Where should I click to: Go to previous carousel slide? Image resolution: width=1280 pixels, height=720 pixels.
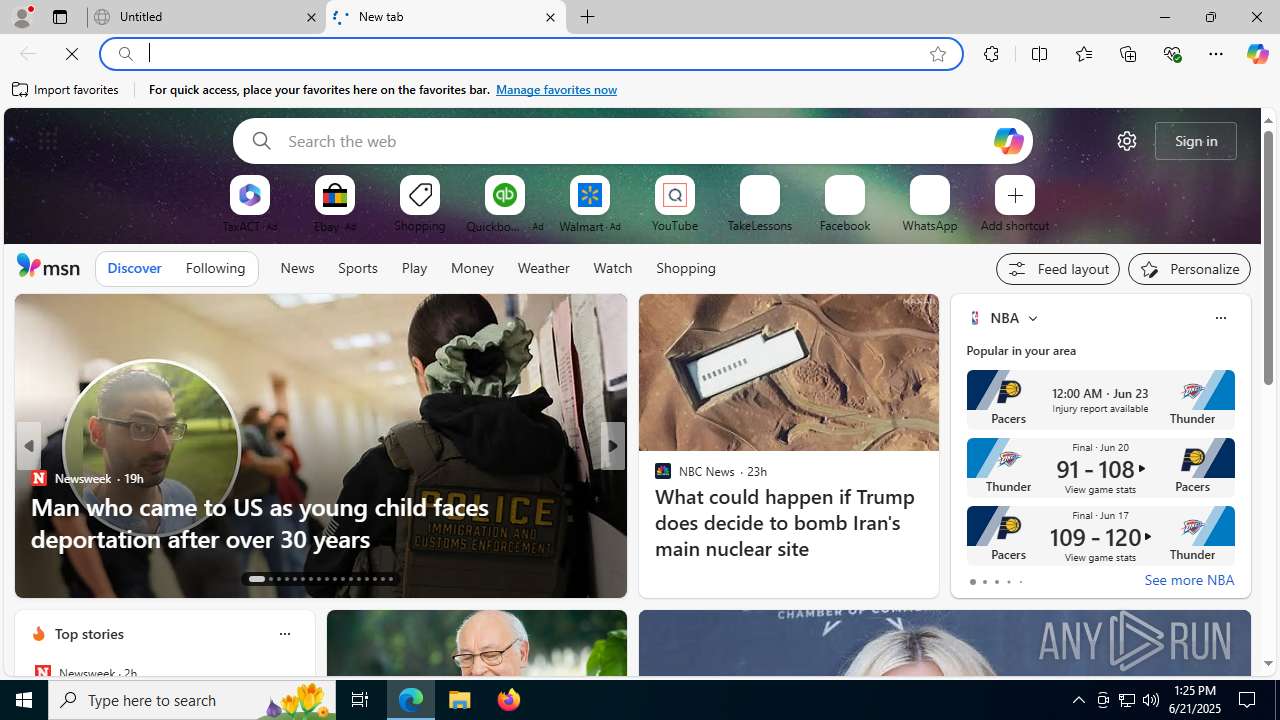pyautogui.click(x=28, y=446)
